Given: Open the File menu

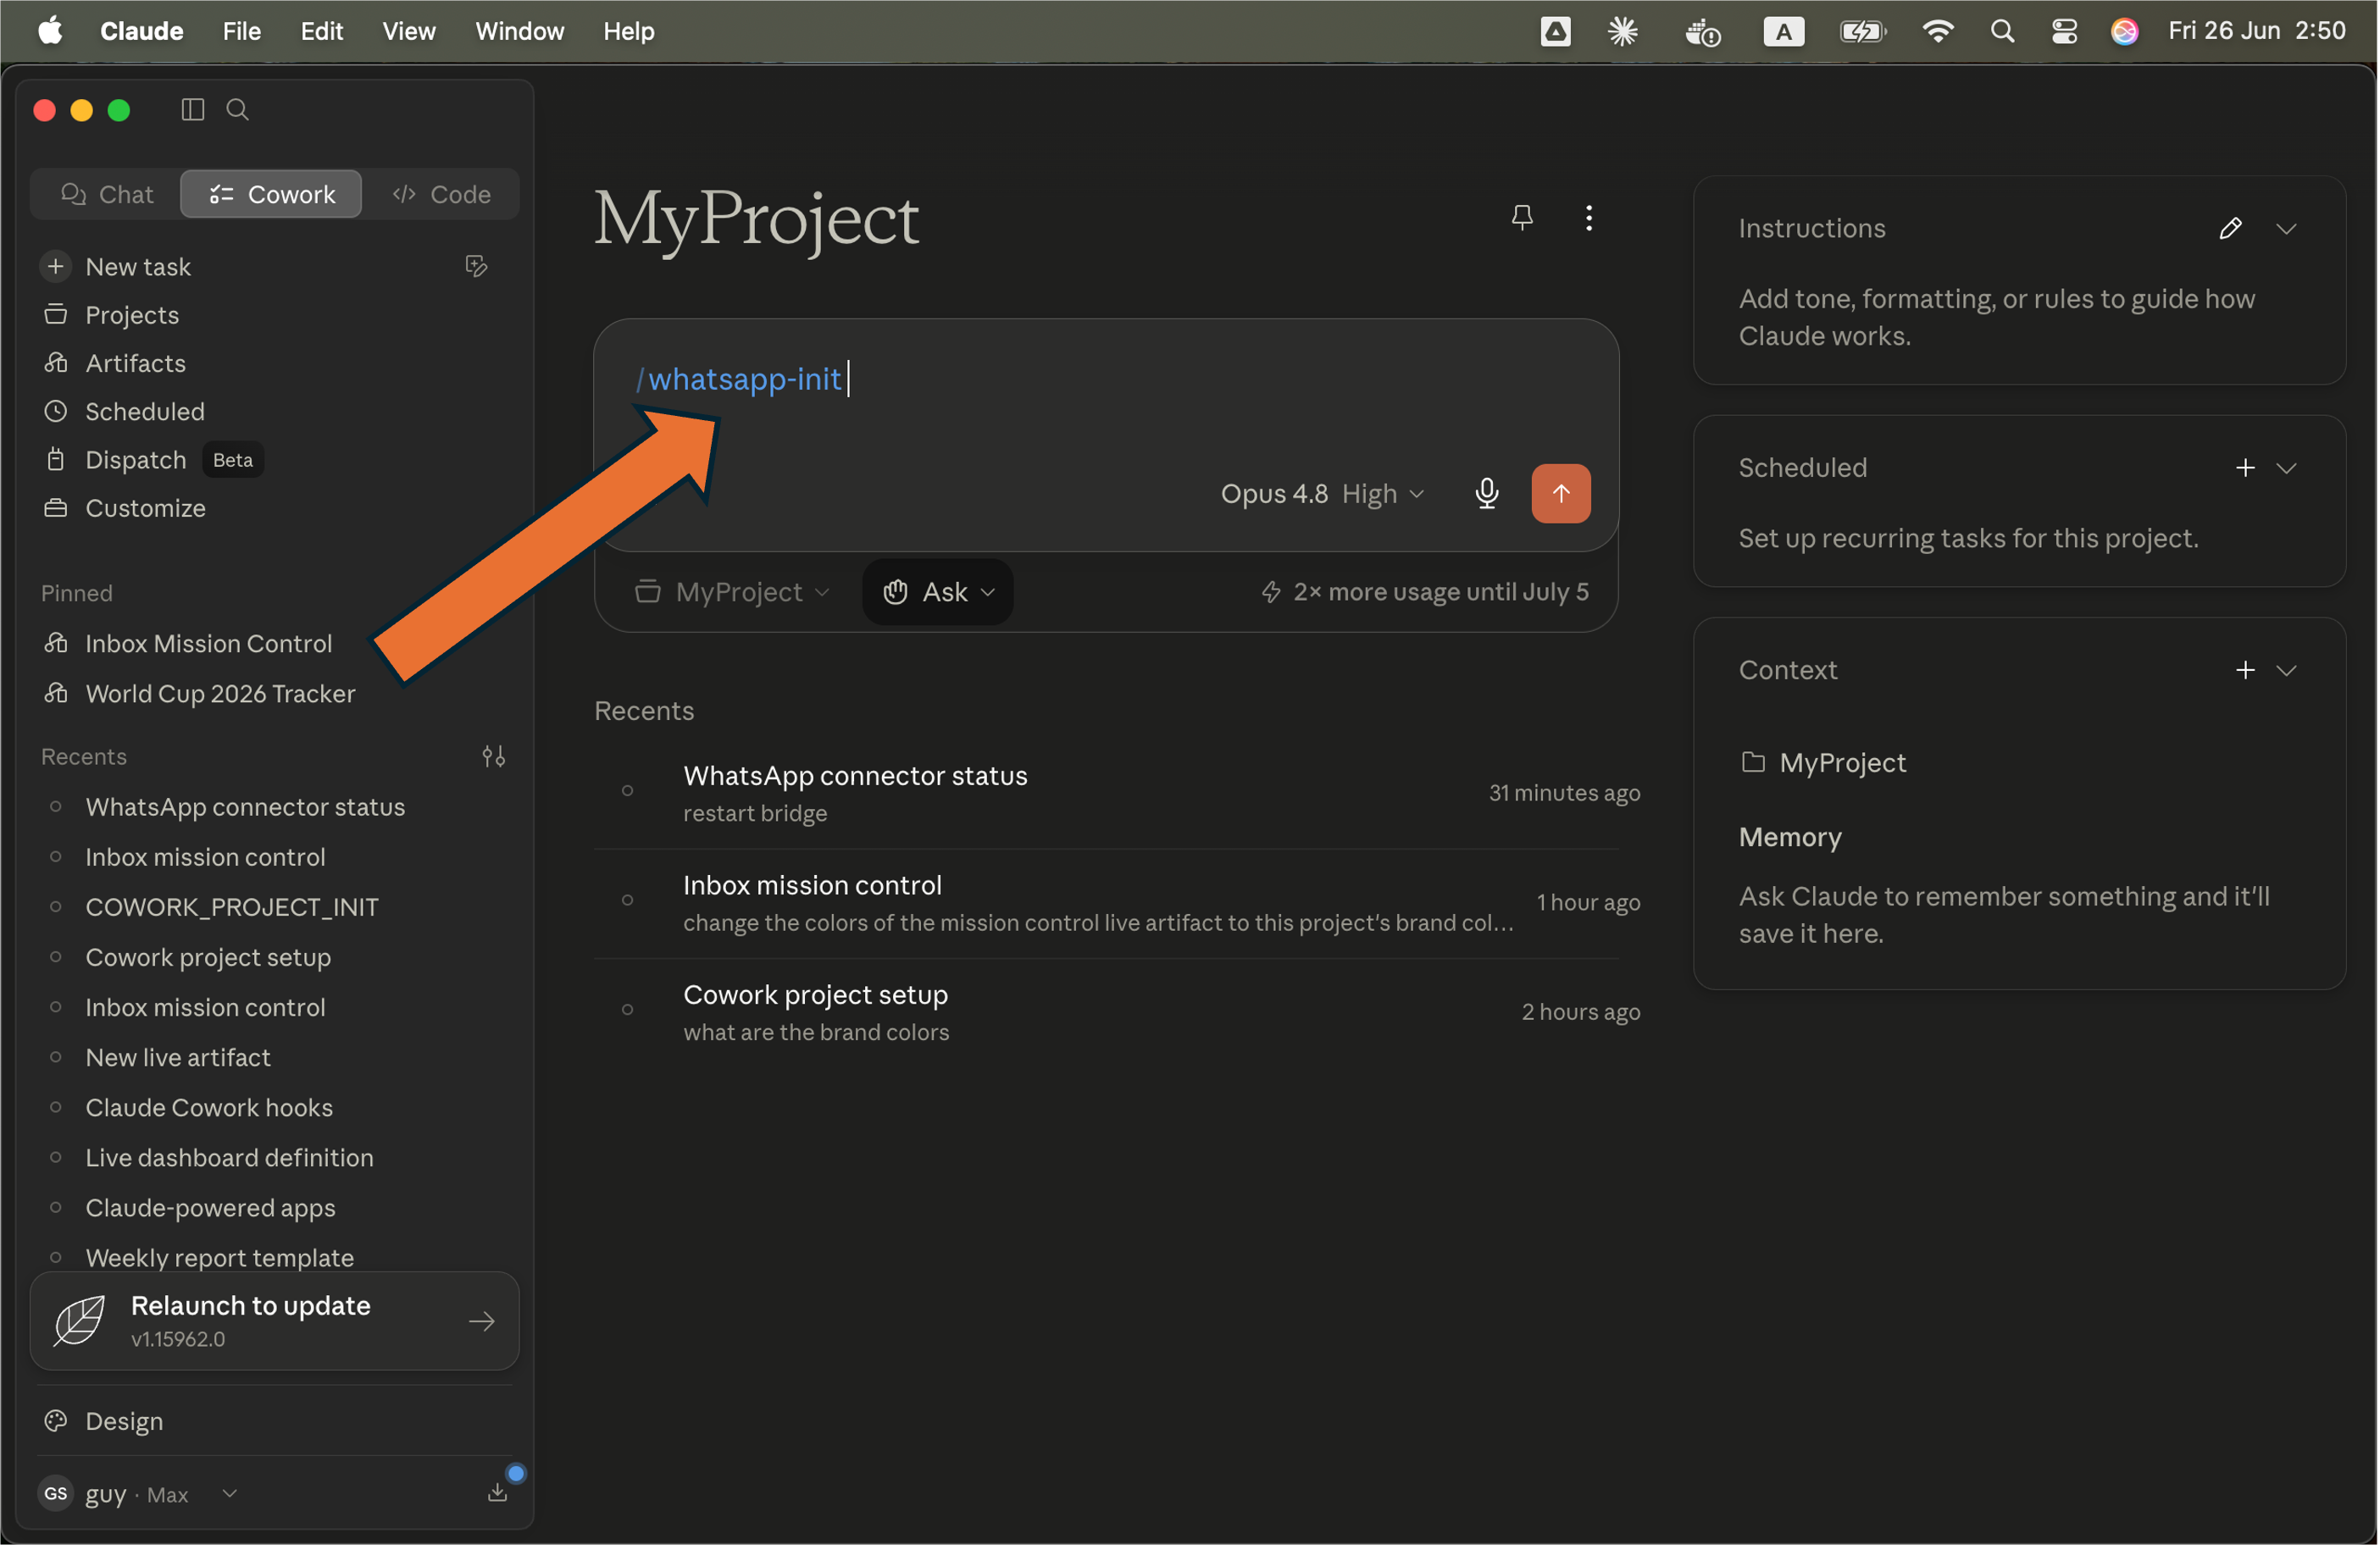Looking at the screenshot, I should [241, 31].
